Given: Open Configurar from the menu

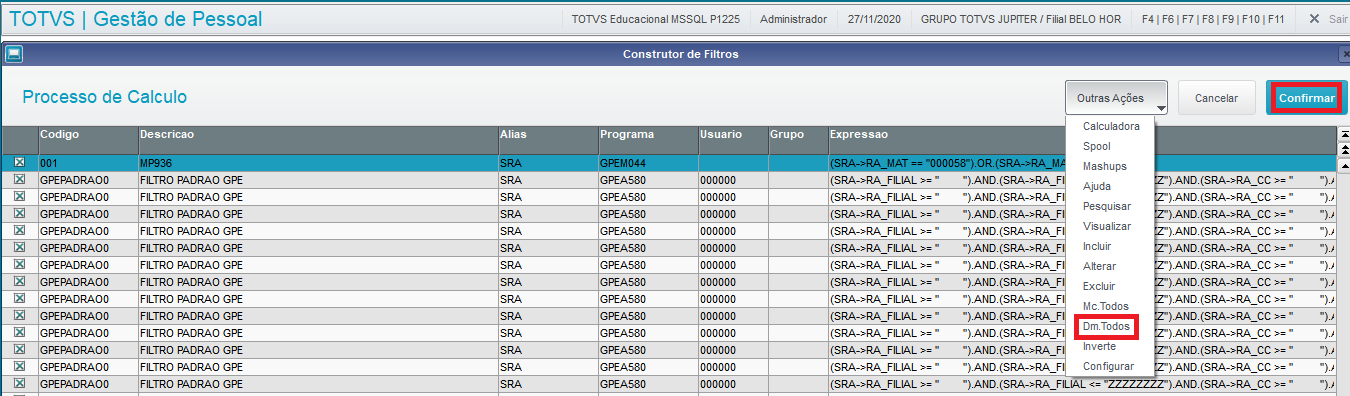Looking at the screenshot, I should point(1108,366).
